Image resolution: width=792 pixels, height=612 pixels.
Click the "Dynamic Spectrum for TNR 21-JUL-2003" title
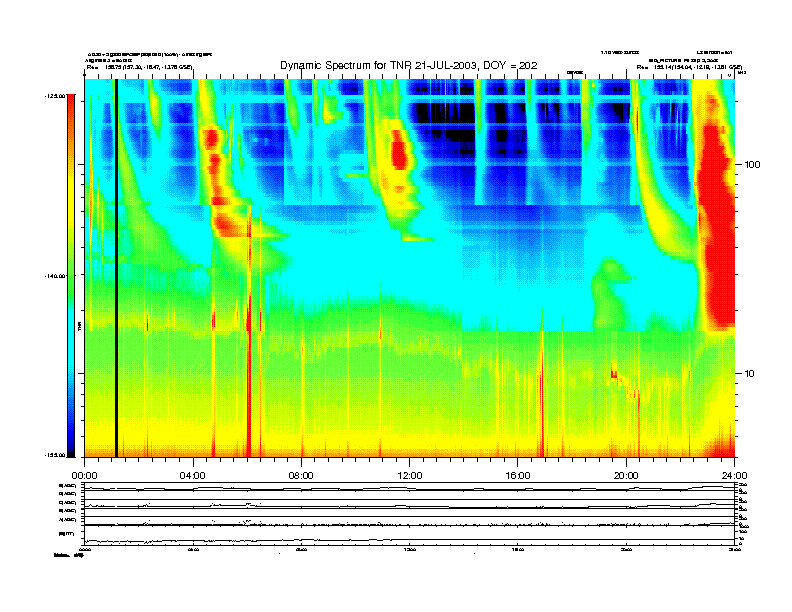[x=409, y=65]
